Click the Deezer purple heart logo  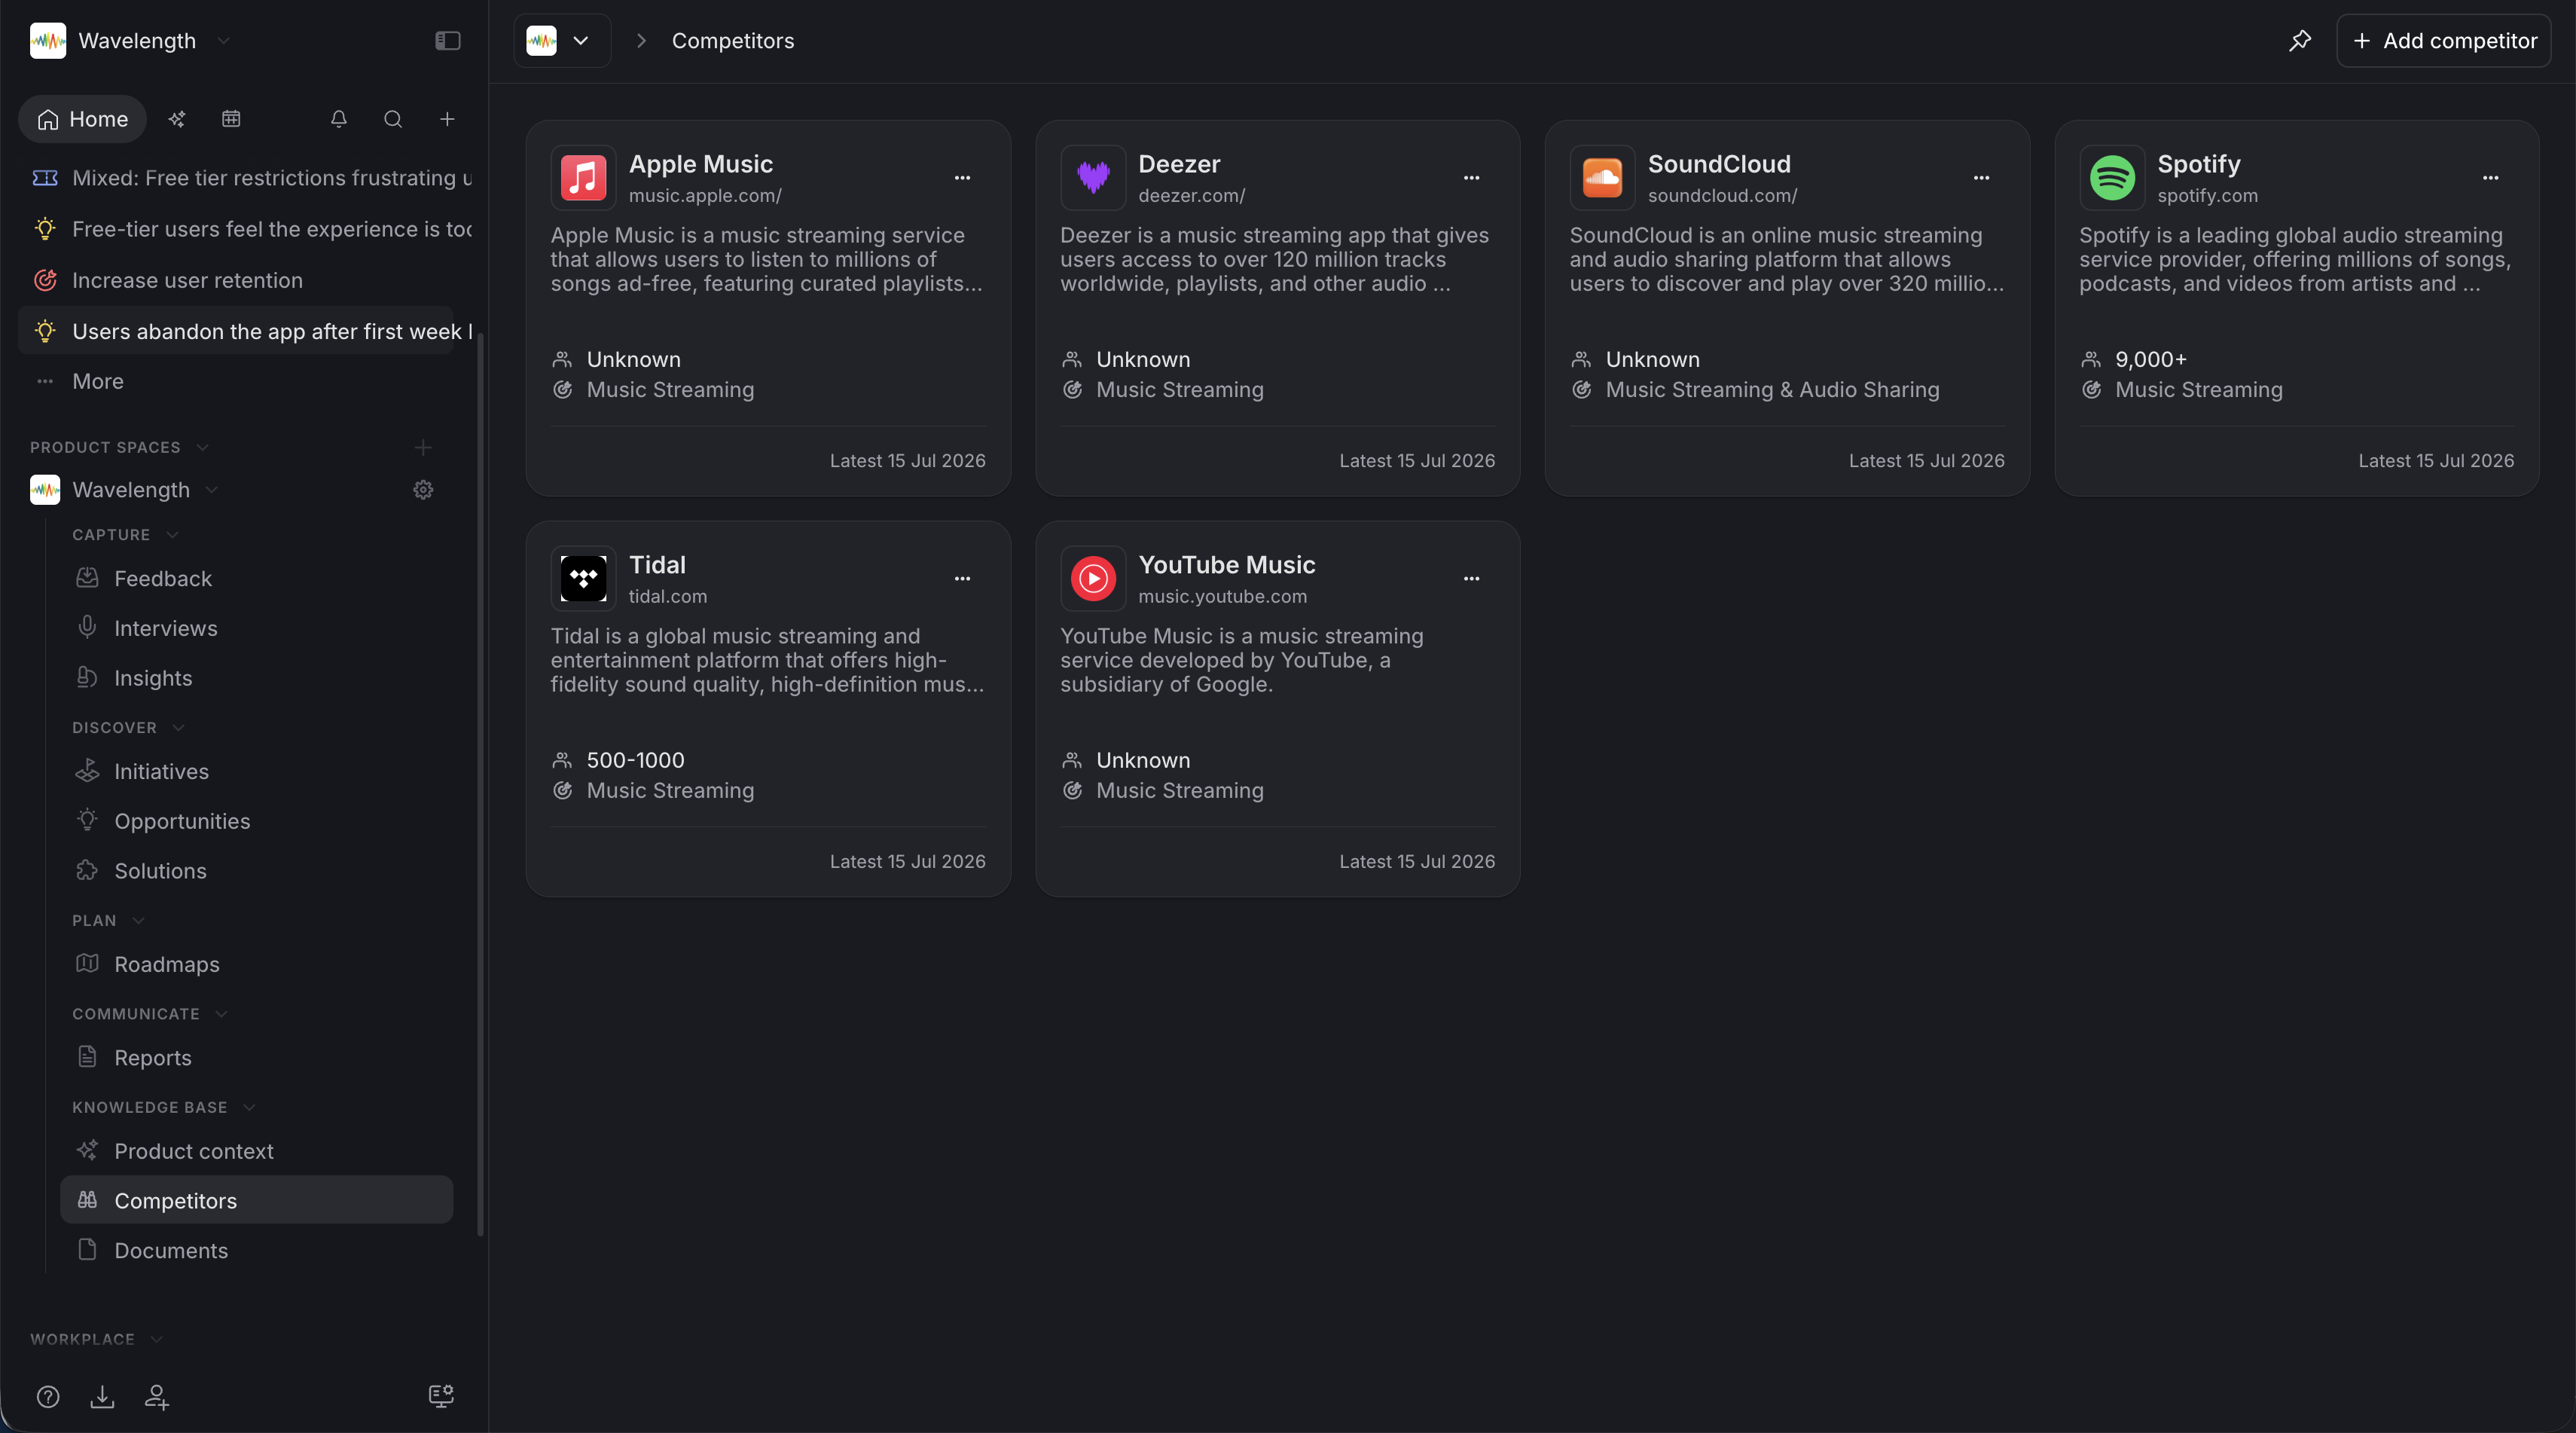tap(1093, 178)
